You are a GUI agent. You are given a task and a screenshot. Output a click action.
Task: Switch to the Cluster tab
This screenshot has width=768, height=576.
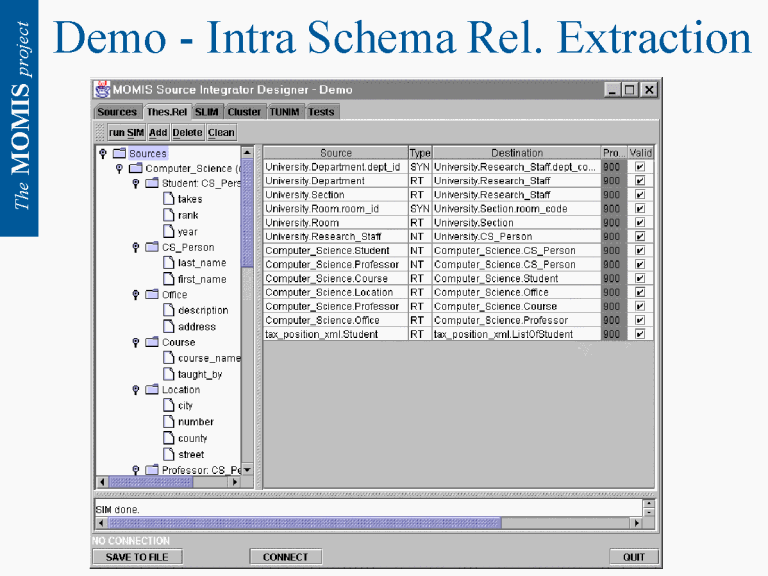click(x=244, y=112)
